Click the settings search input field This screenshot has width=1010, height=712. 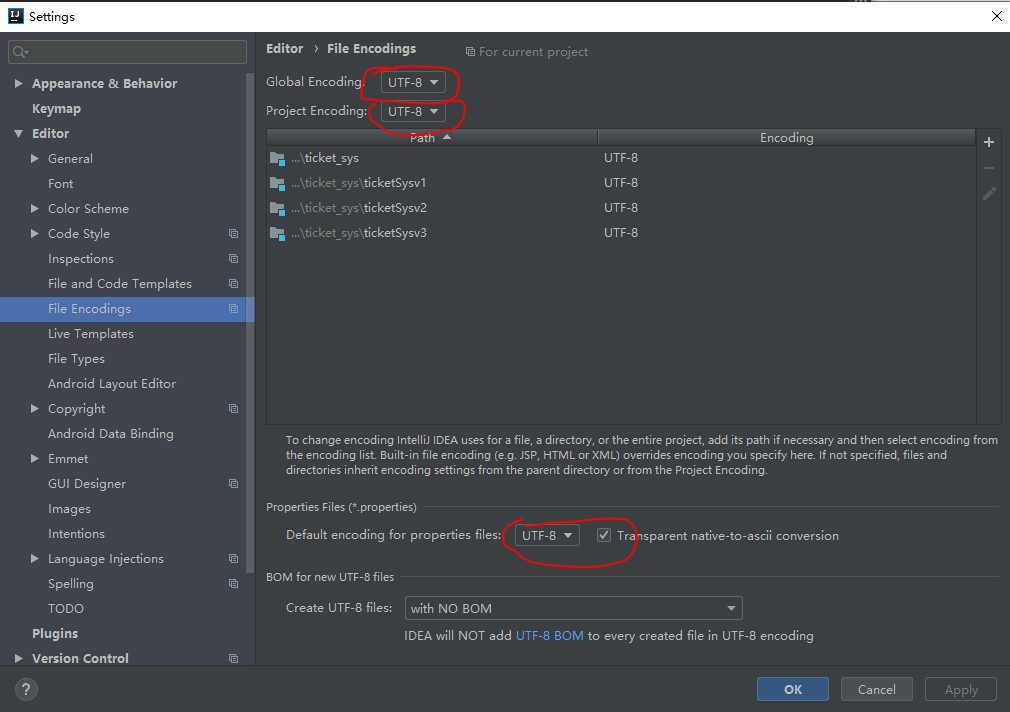pos(128,52)
